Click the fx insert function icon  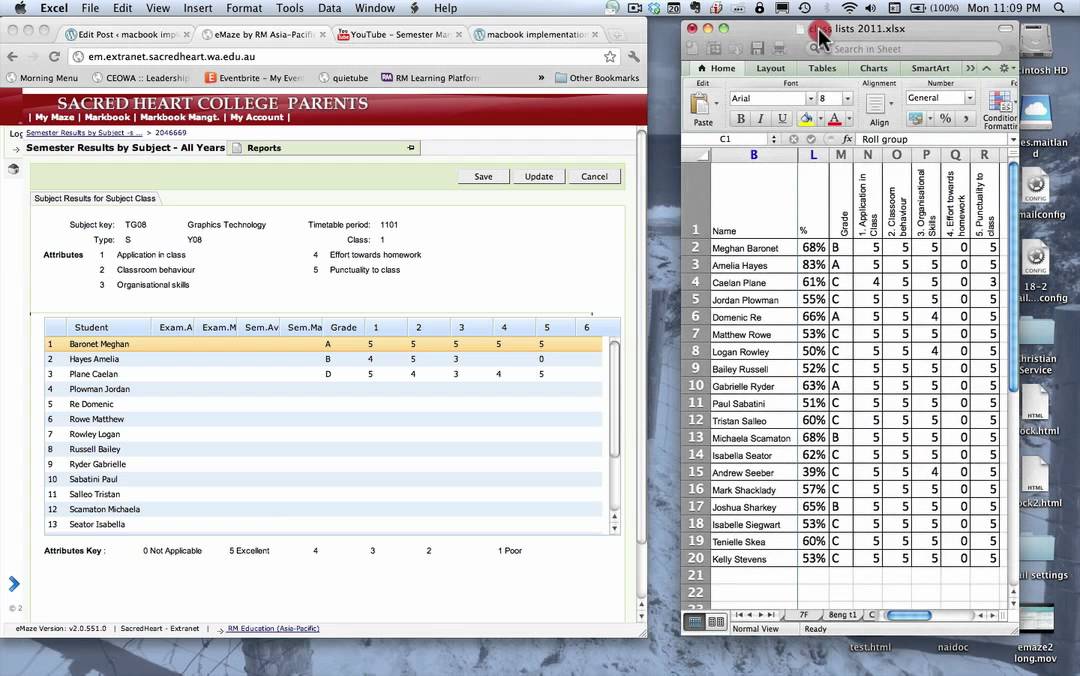pyautogui.click(x=847, y=139)
